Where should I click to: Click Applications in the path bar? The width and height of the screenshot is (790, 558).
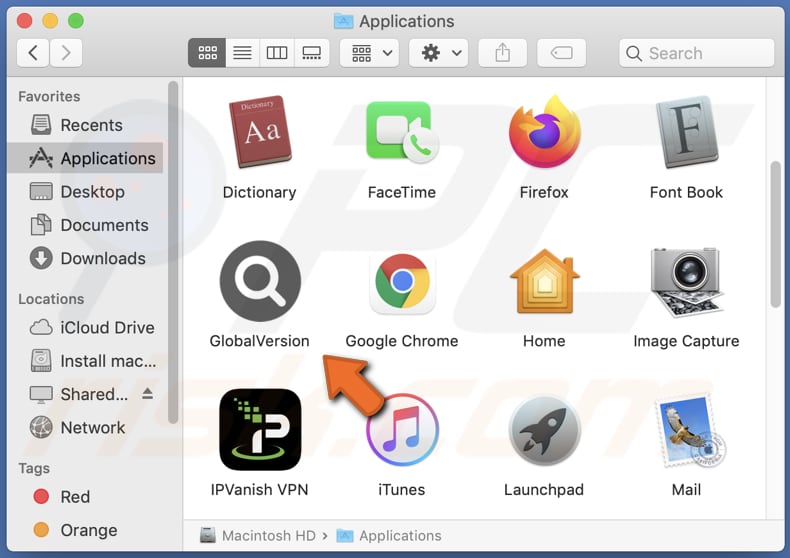[389, 535]
